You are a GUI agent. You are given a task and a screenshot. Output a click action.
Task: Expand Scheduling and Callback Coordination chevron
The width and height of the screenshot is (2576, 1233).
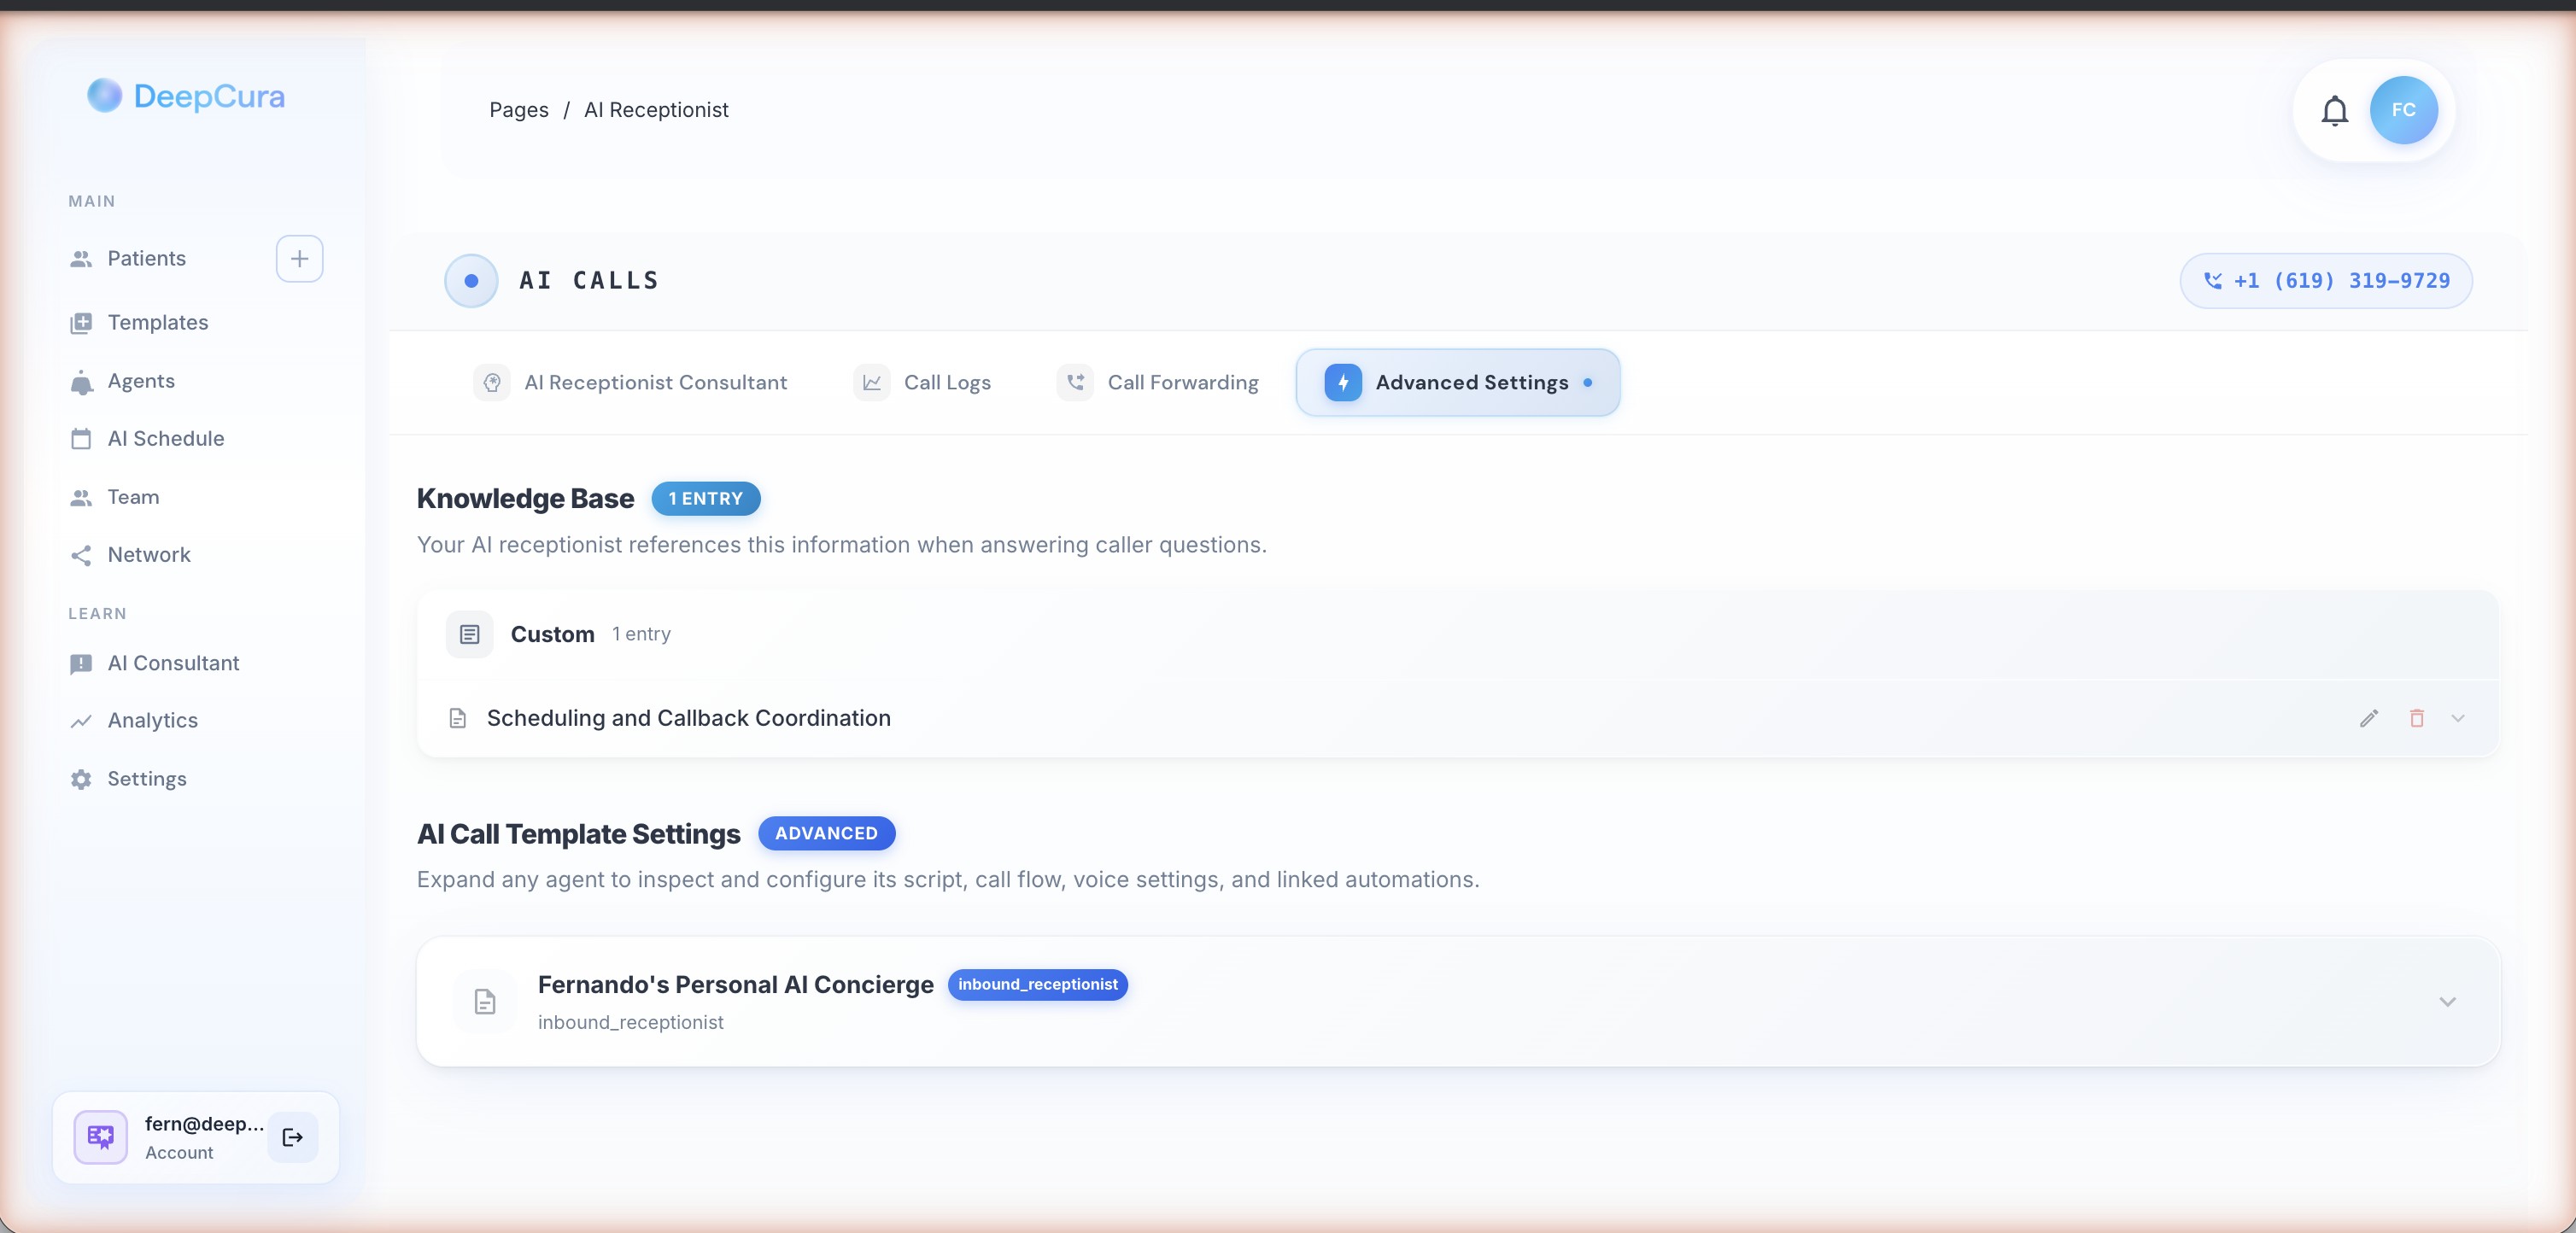click(x=2458, y=718)
